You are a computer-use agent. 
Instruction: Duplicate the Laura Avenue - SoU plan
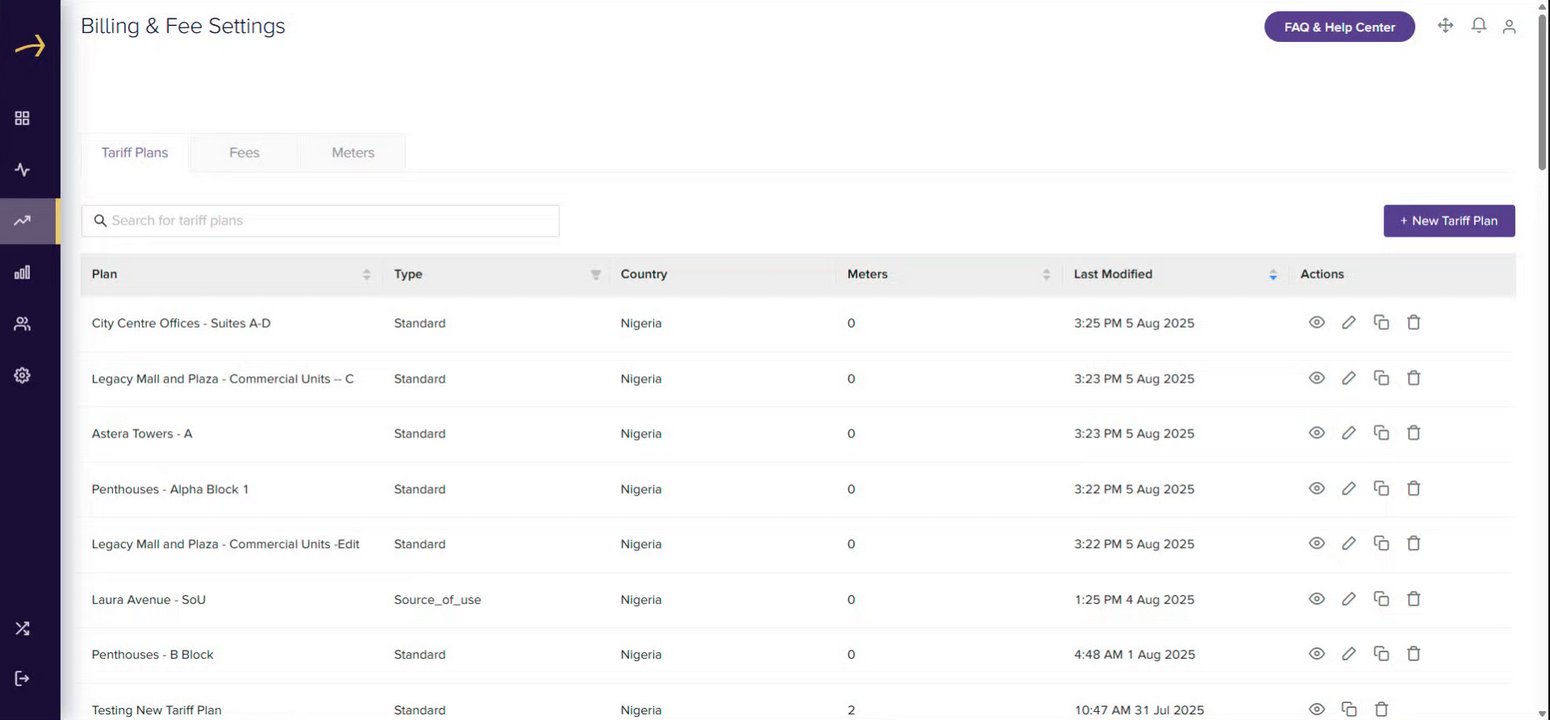1381,599
